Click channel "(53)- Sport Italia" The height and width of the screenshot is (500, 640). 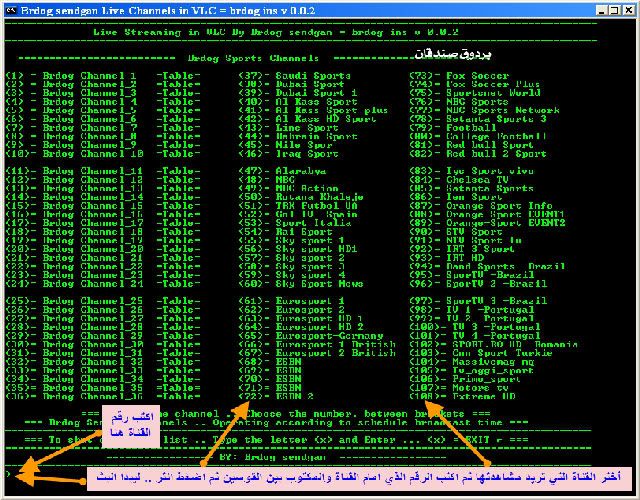294,223
